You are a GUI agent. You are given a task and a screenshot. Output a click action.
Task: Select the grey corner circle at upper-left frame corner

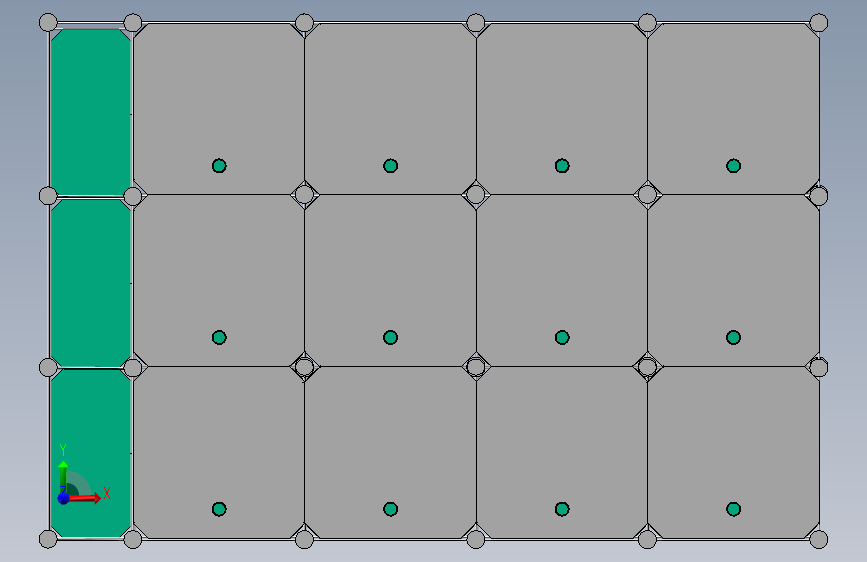coord(48,23)
